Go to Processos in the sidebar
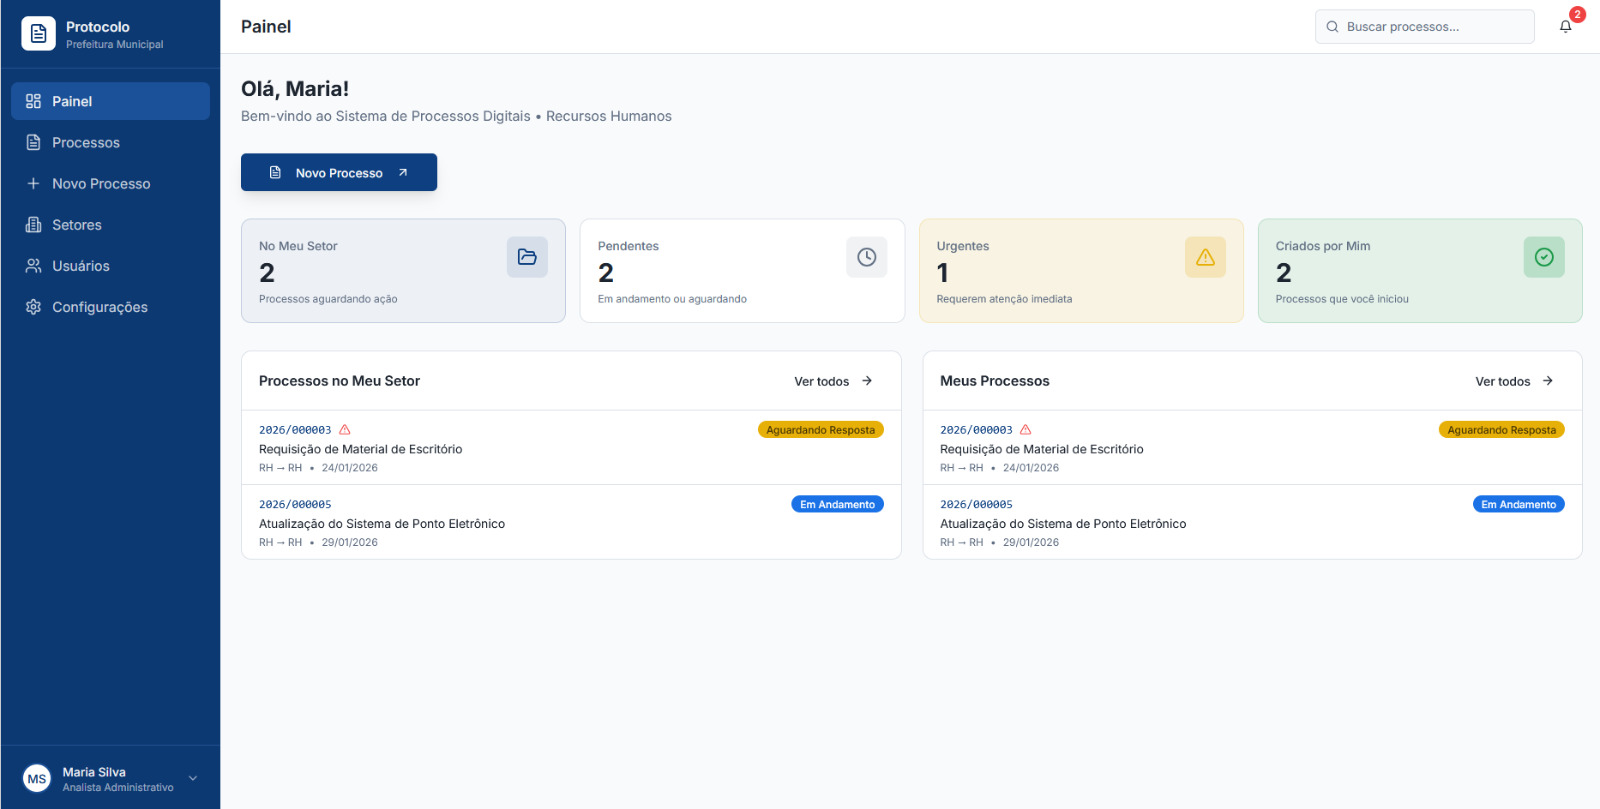The width and height of the screenshot is (1600, 809). click(86, 143)
